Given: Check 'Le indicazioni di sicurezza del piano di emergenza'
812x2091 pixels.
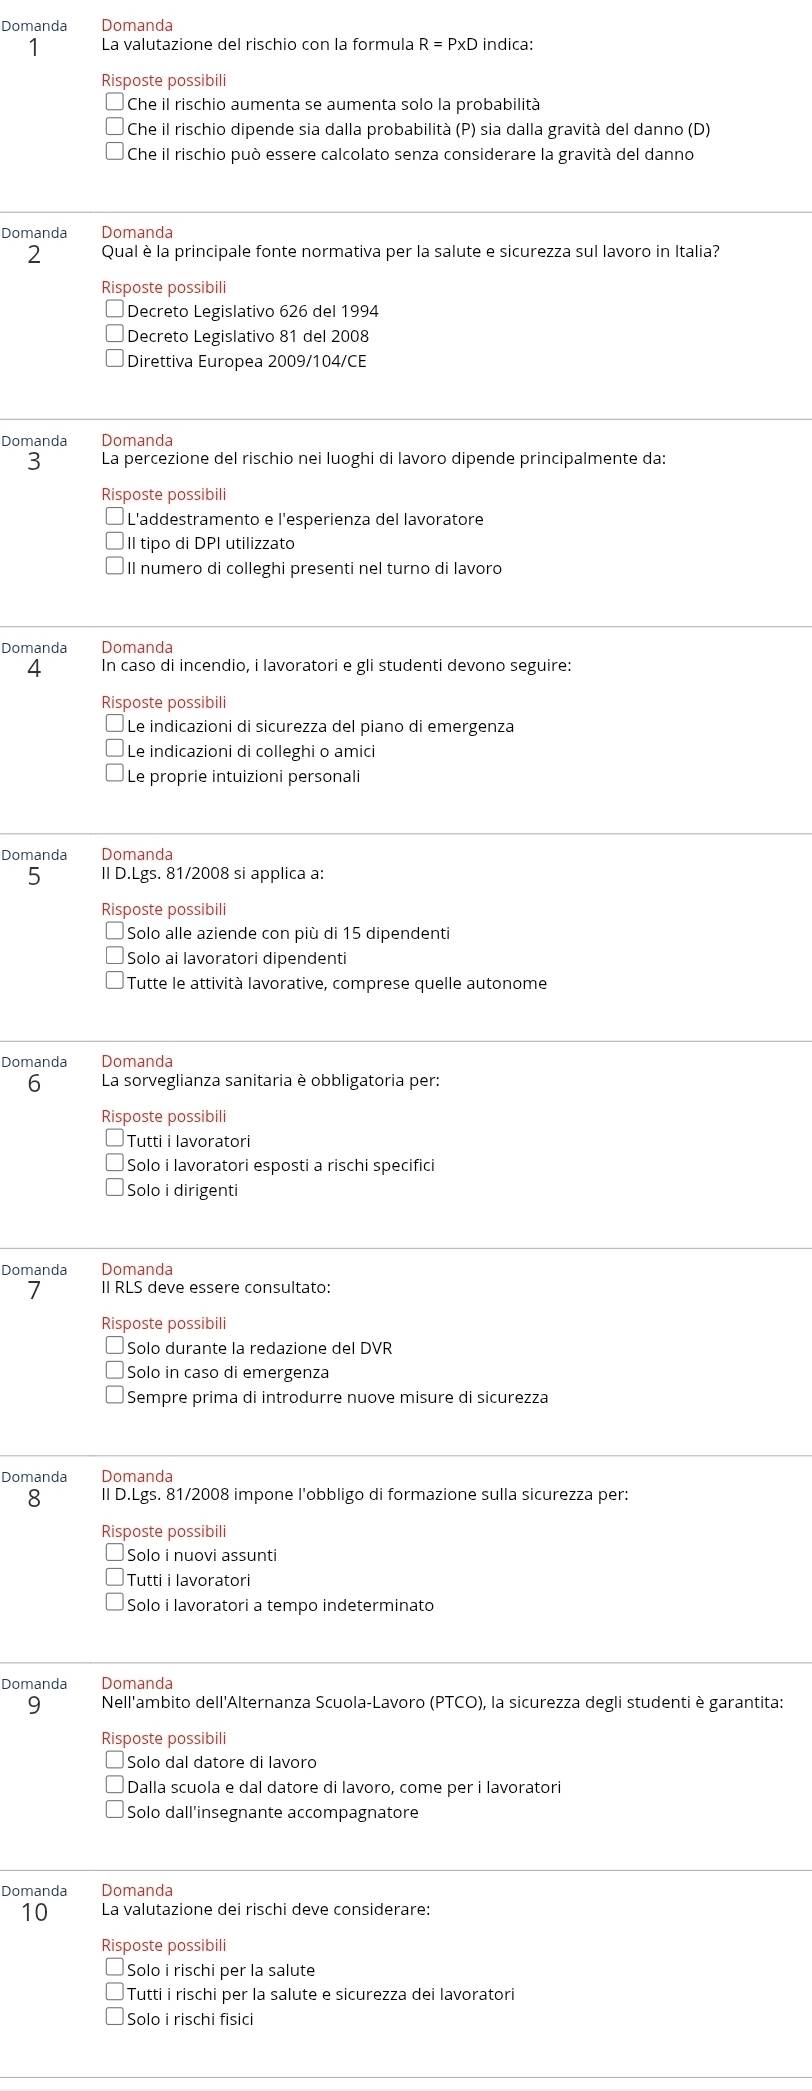Looking at the screenshot, I should click(x=115, y=724).
